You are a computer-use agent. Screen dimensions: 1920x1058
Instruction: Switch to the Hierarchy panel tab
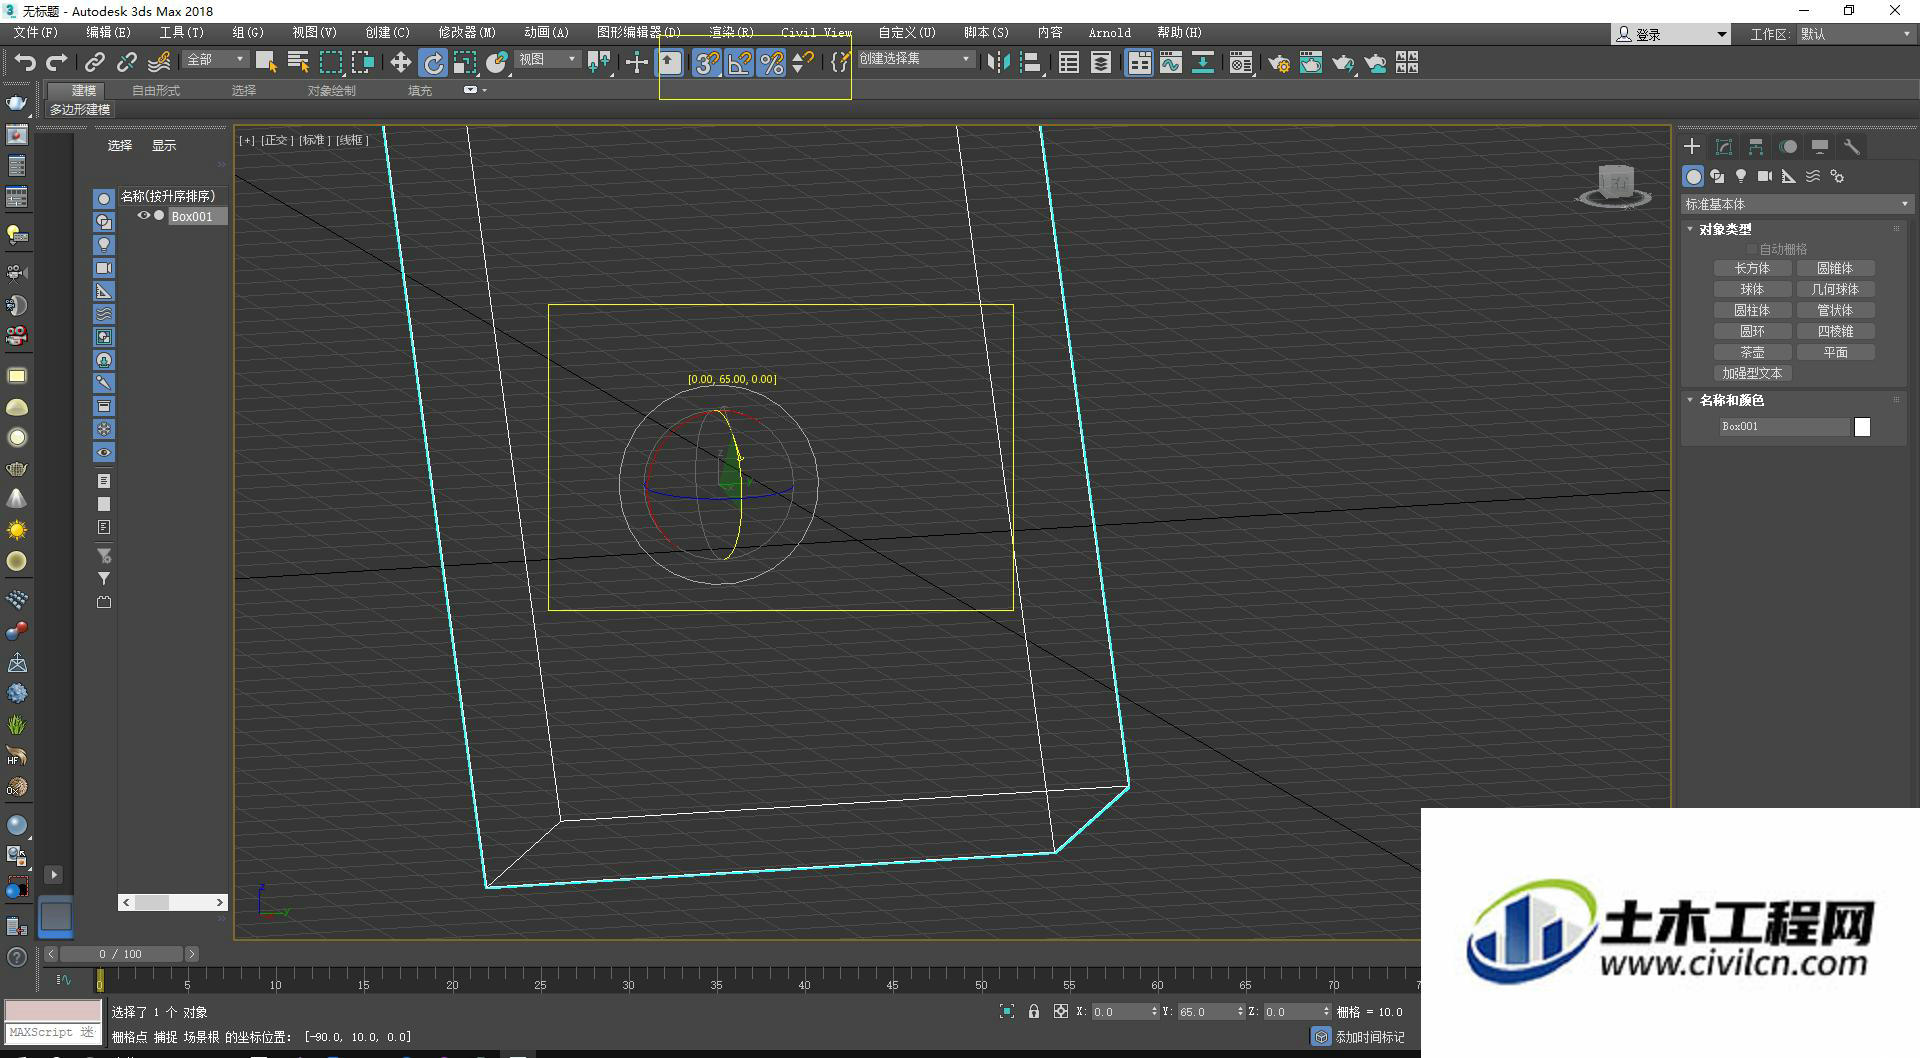pyautogui.click(x=1756, y=147)
